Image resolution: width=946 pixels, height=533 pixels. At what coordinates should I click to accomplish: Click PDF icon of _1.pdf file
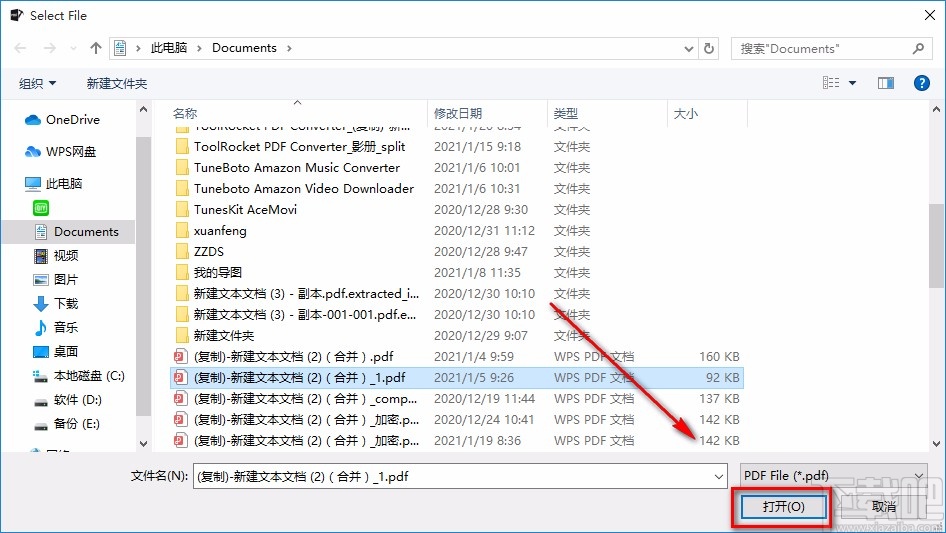pos(180,378)
